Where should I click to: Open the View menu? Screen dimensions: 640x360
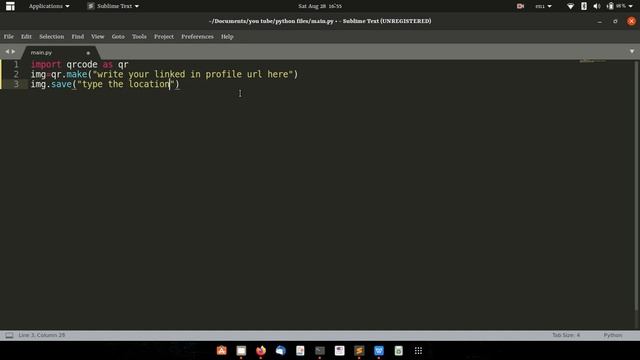(x=98, y=37)
